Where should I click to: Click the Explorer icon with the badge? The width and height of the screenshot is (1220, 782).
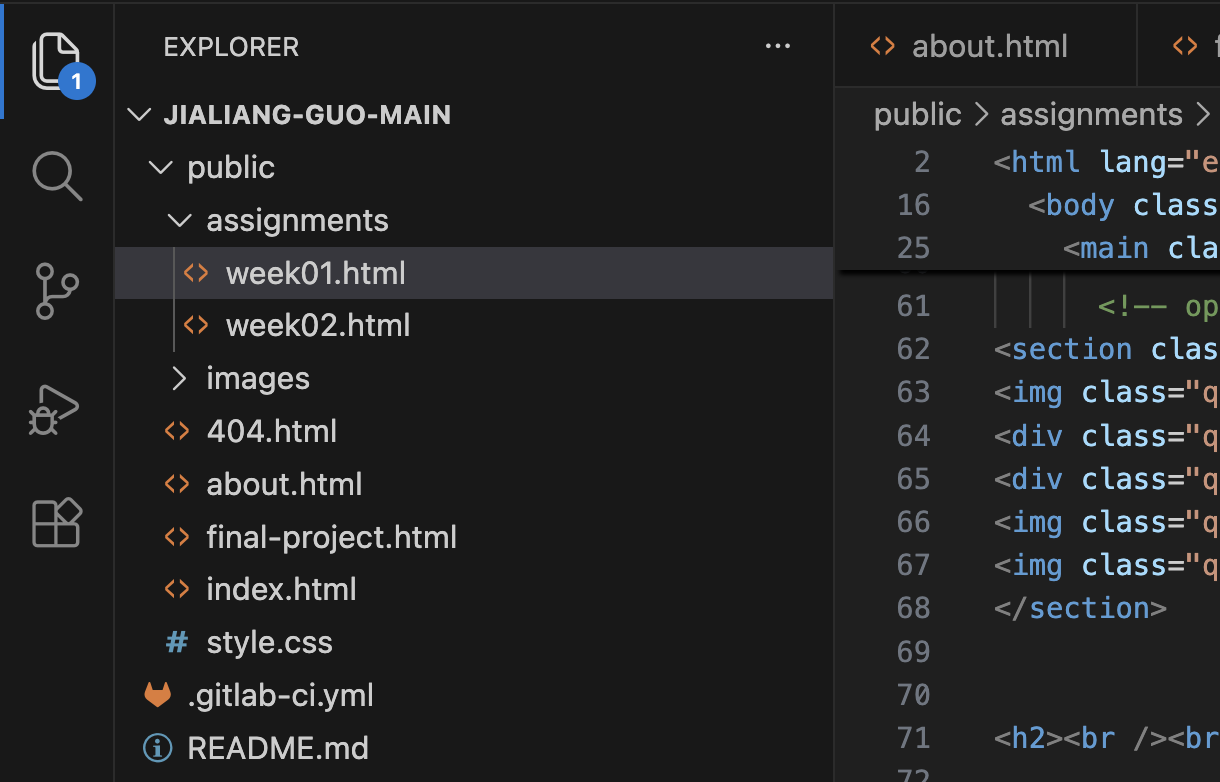pyautogui.click(x=57, y=60)
